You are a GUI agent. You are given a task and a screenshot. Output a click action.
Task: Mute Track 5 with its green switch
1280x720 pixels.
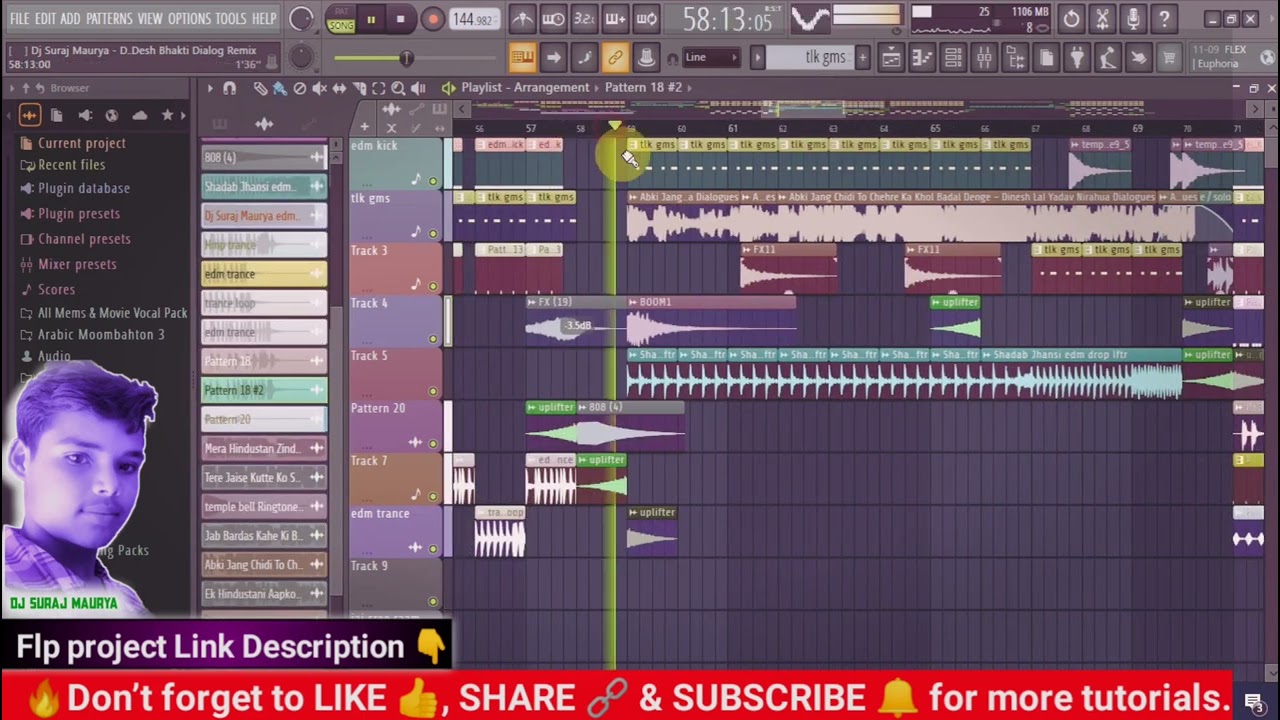433,391
